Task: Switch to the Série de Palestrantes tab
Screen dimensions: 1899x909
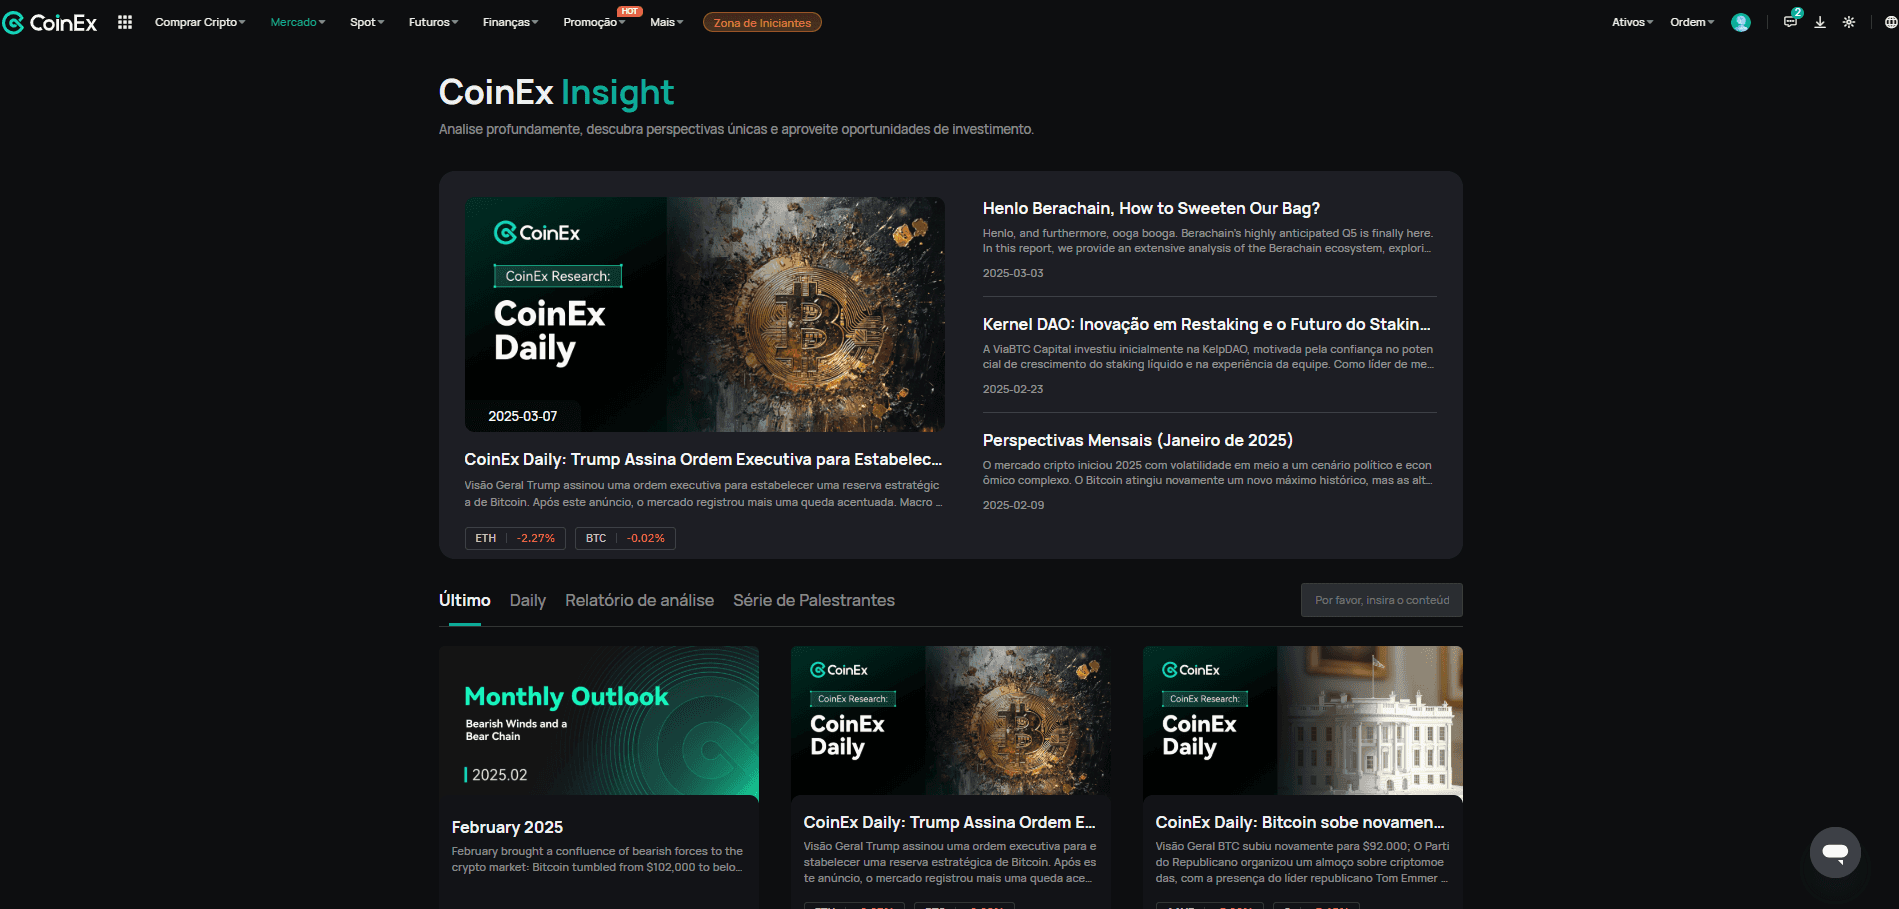Action: pyautogui.click(x=814, y=600)
